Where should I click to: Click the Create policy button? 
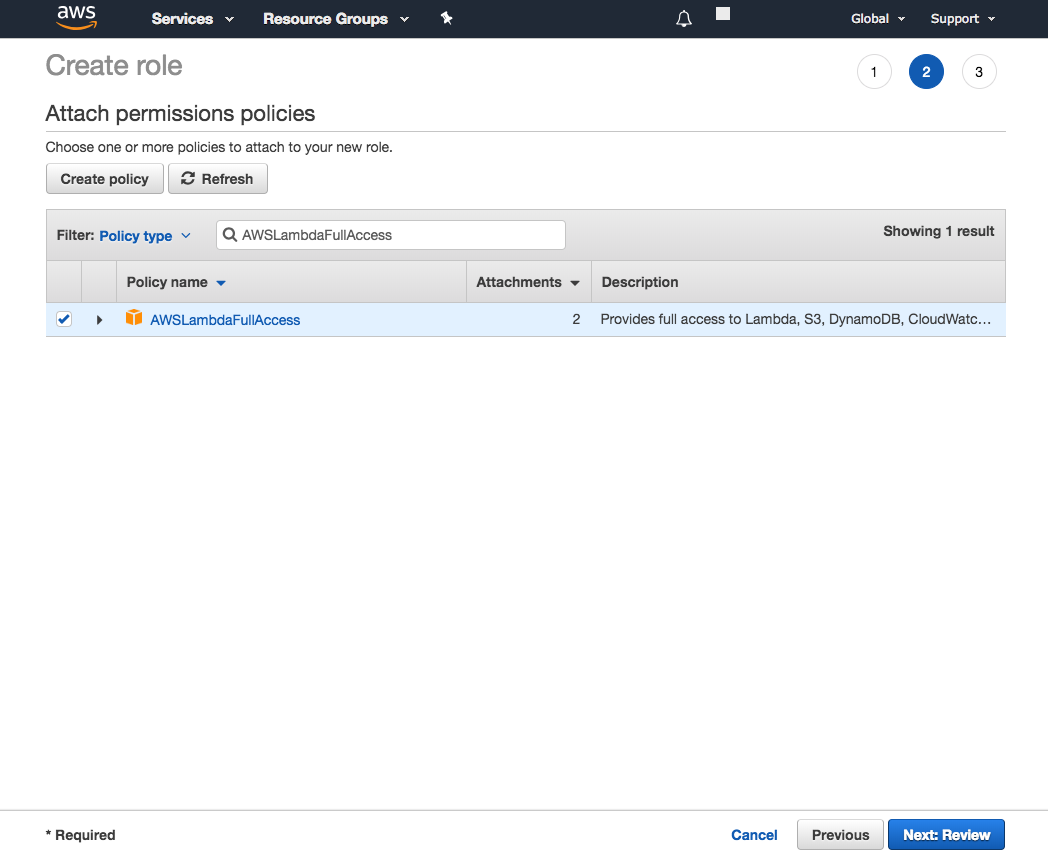pyautogui.click(x=105, y=179)
